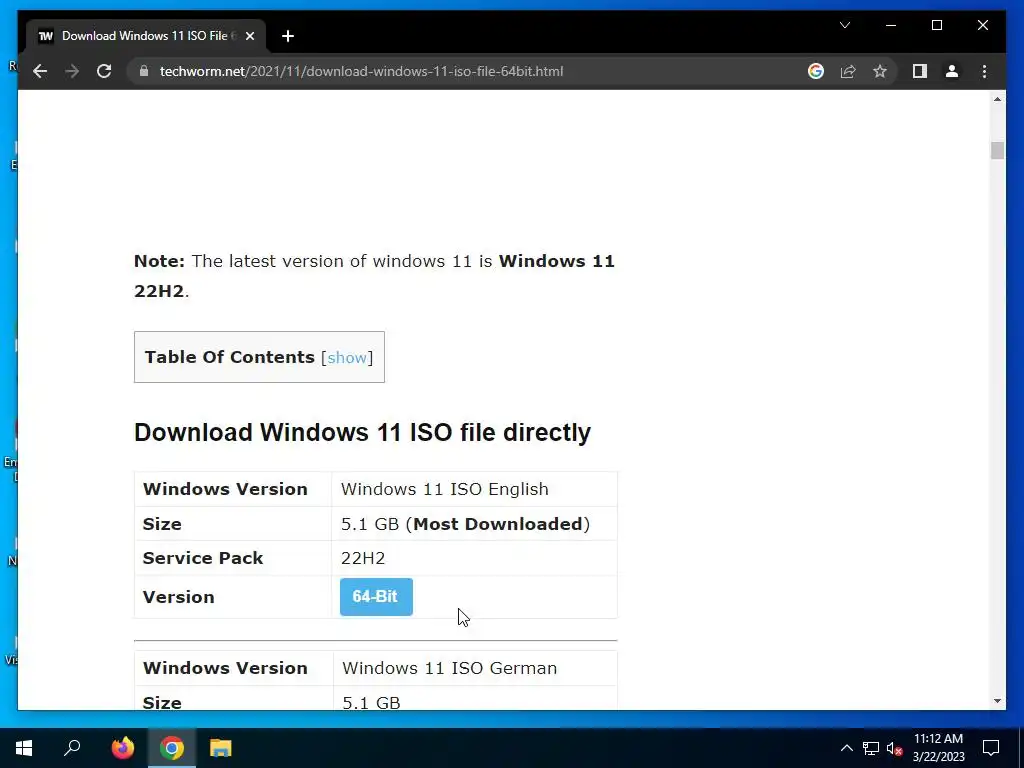
Task: Open the Windows Start menu
Action: pyautogui.click(x=24, y=748)
